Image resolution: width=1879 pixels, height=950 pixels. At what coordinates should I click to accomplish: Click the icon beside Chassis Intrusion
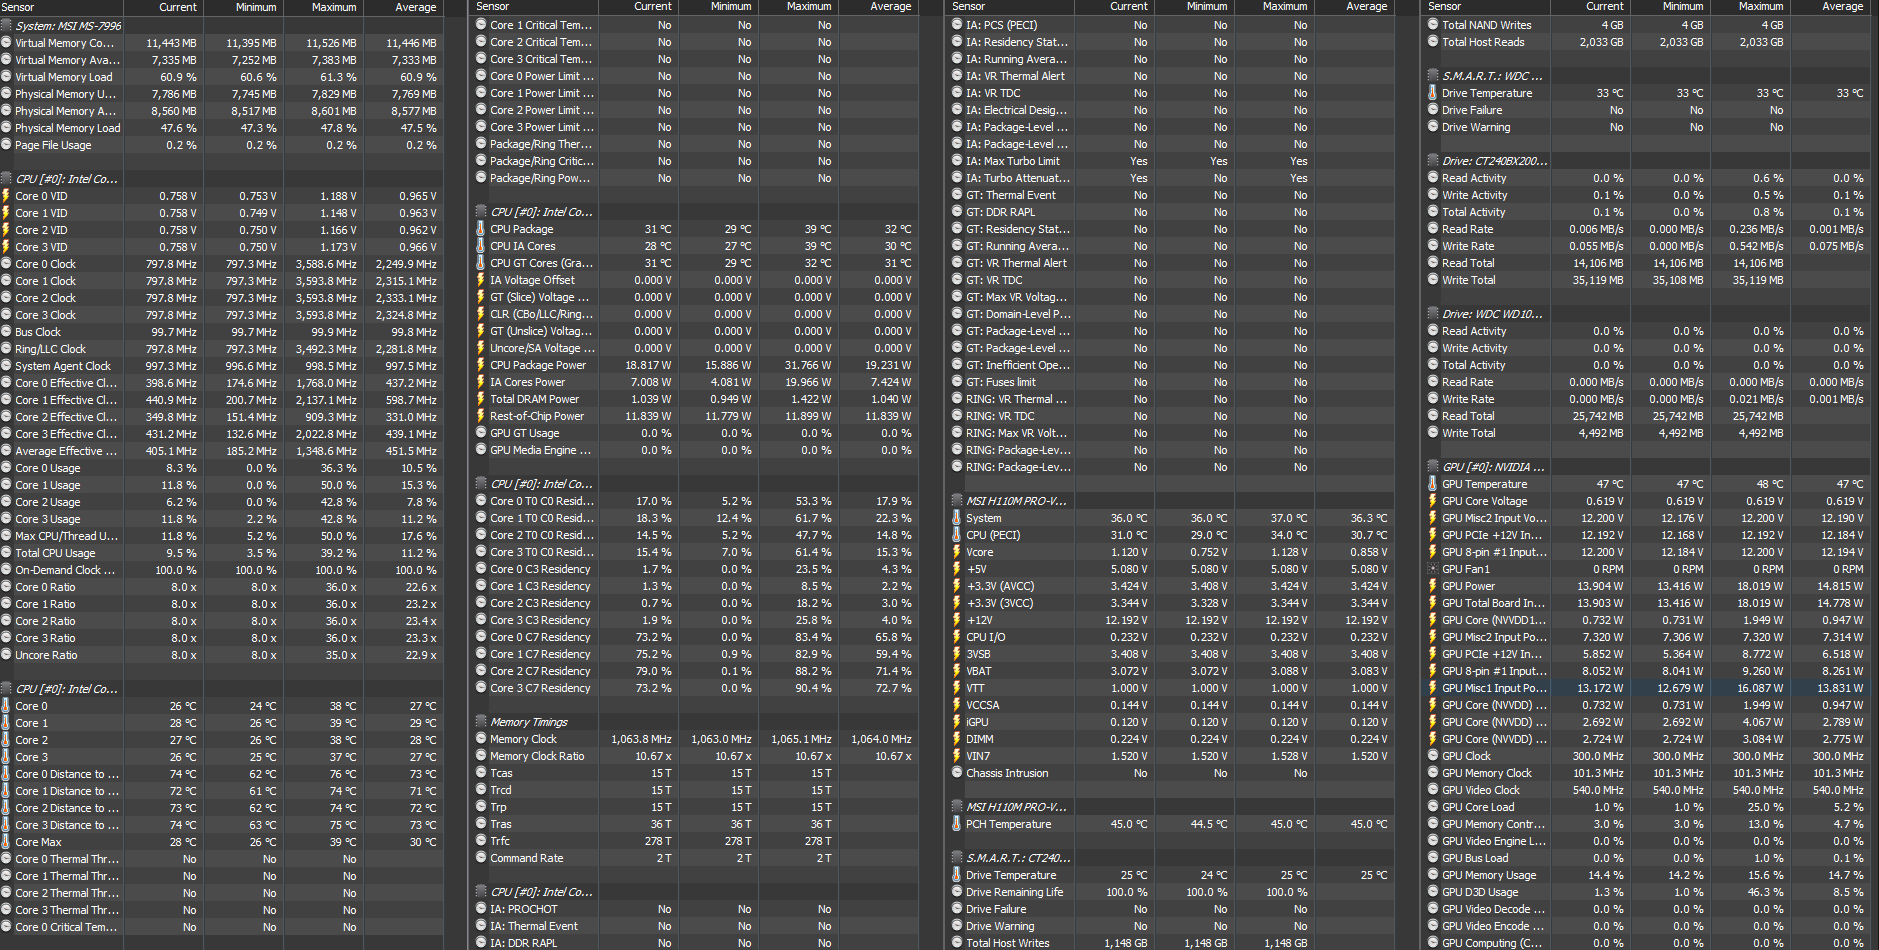point(957,773)
